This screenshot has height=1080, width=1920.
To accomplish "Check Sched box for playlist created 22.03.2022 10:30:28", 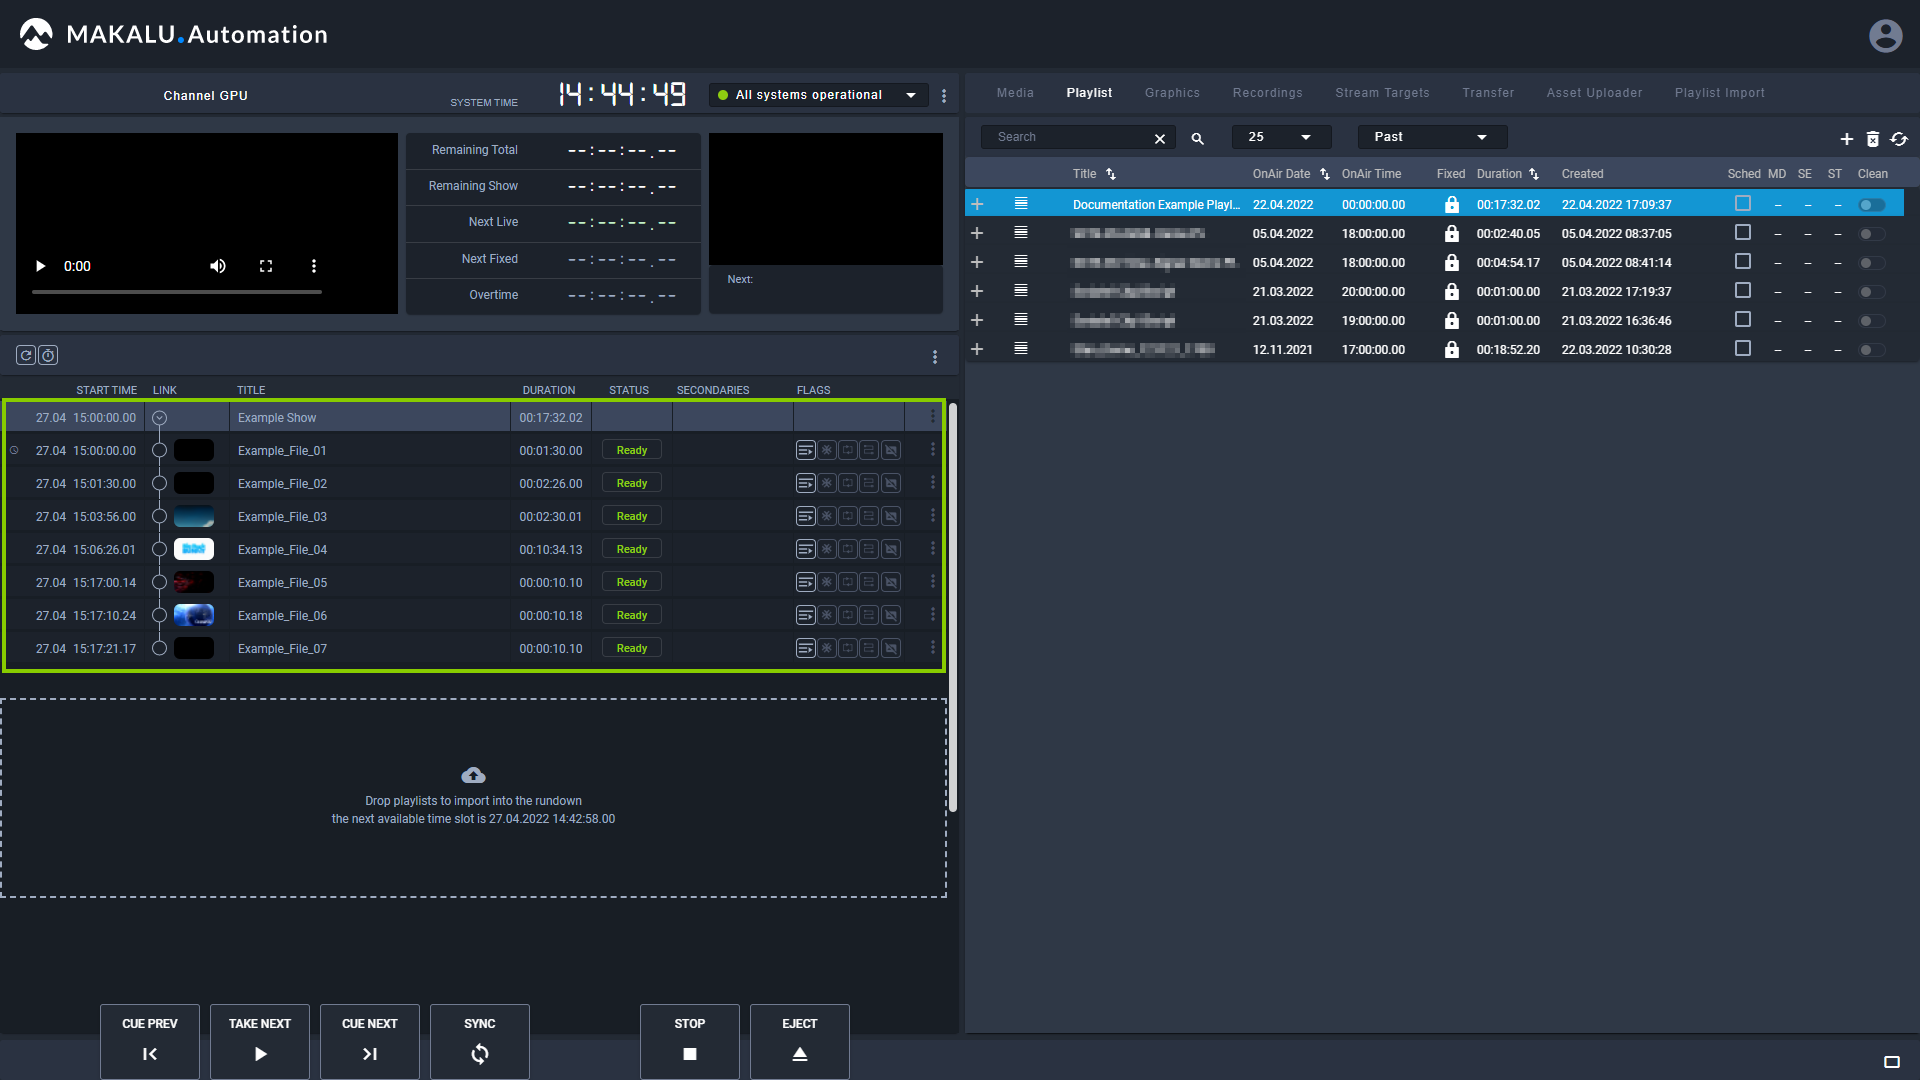I will click(x=1743, y=348).
